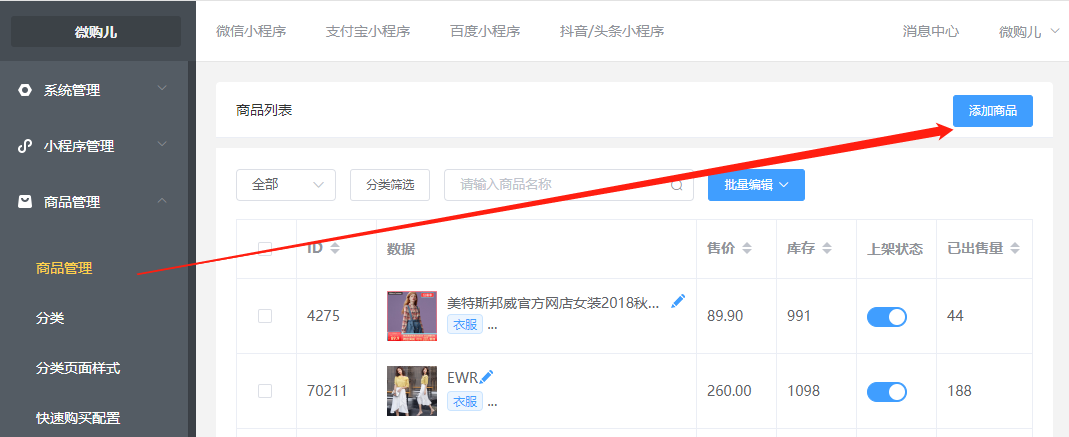This screenshot has width=1069, height=437.
Task: Click the 添加商品 button
Action: point(993,110)
